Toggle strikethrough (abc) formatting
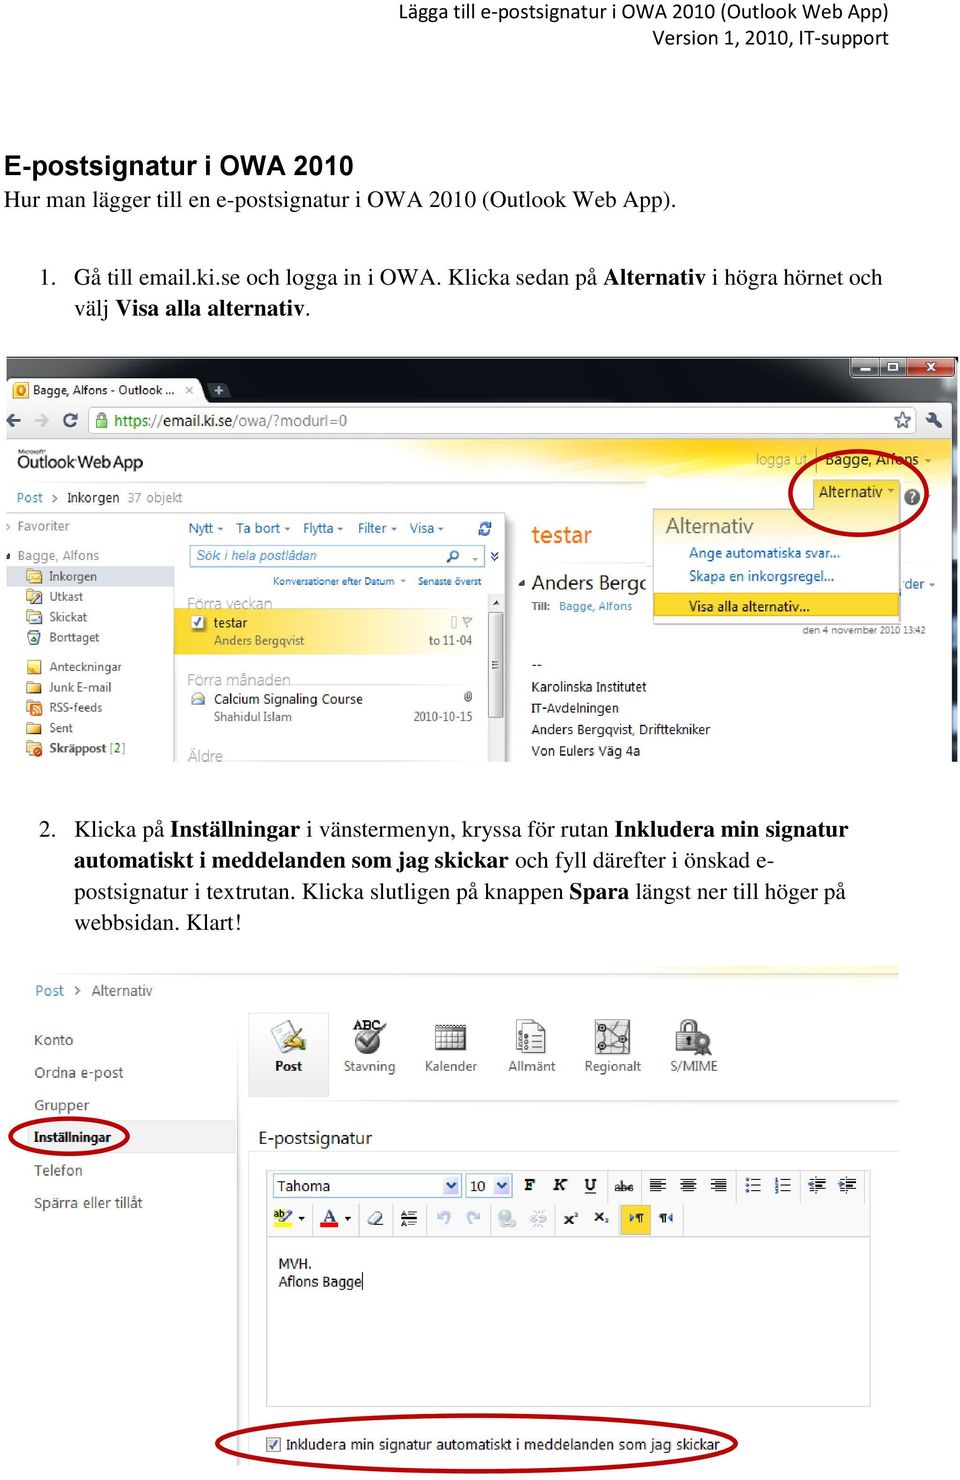This screenshot has width=960, height=1480. 624,1186
